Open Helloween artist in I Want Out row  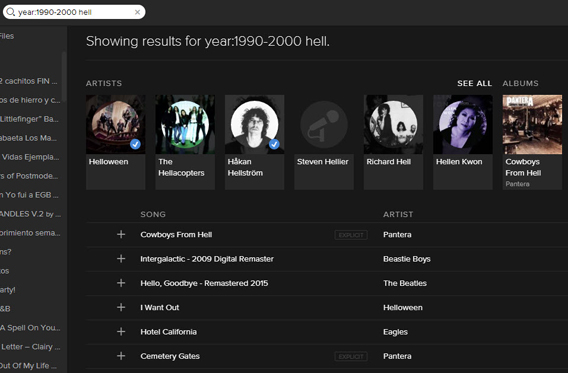402,307
